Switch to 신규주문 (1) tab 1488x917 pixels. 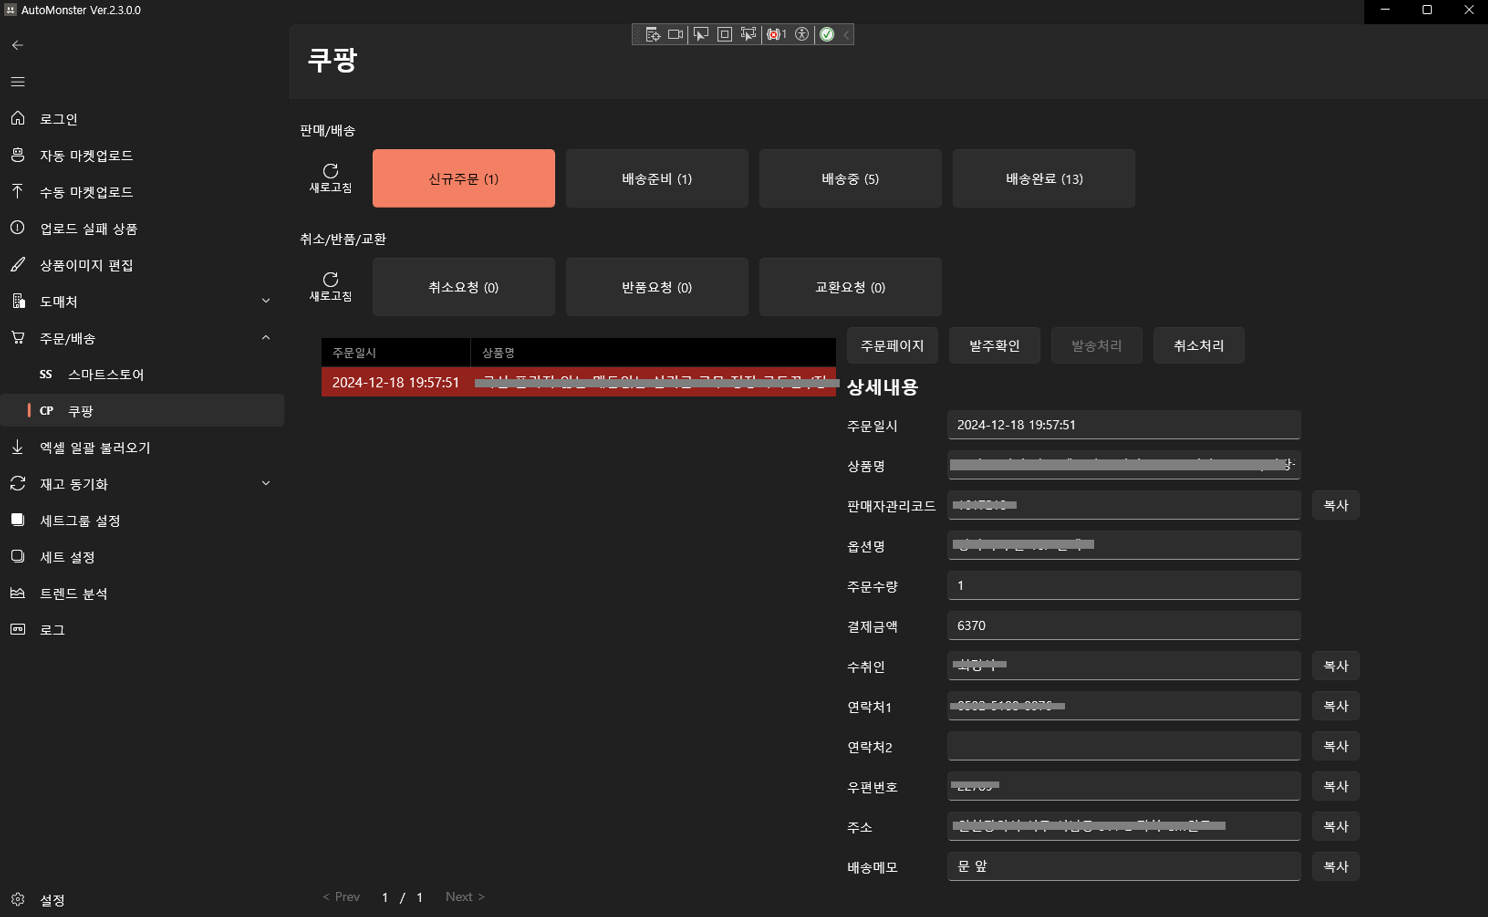click(463, 178)
